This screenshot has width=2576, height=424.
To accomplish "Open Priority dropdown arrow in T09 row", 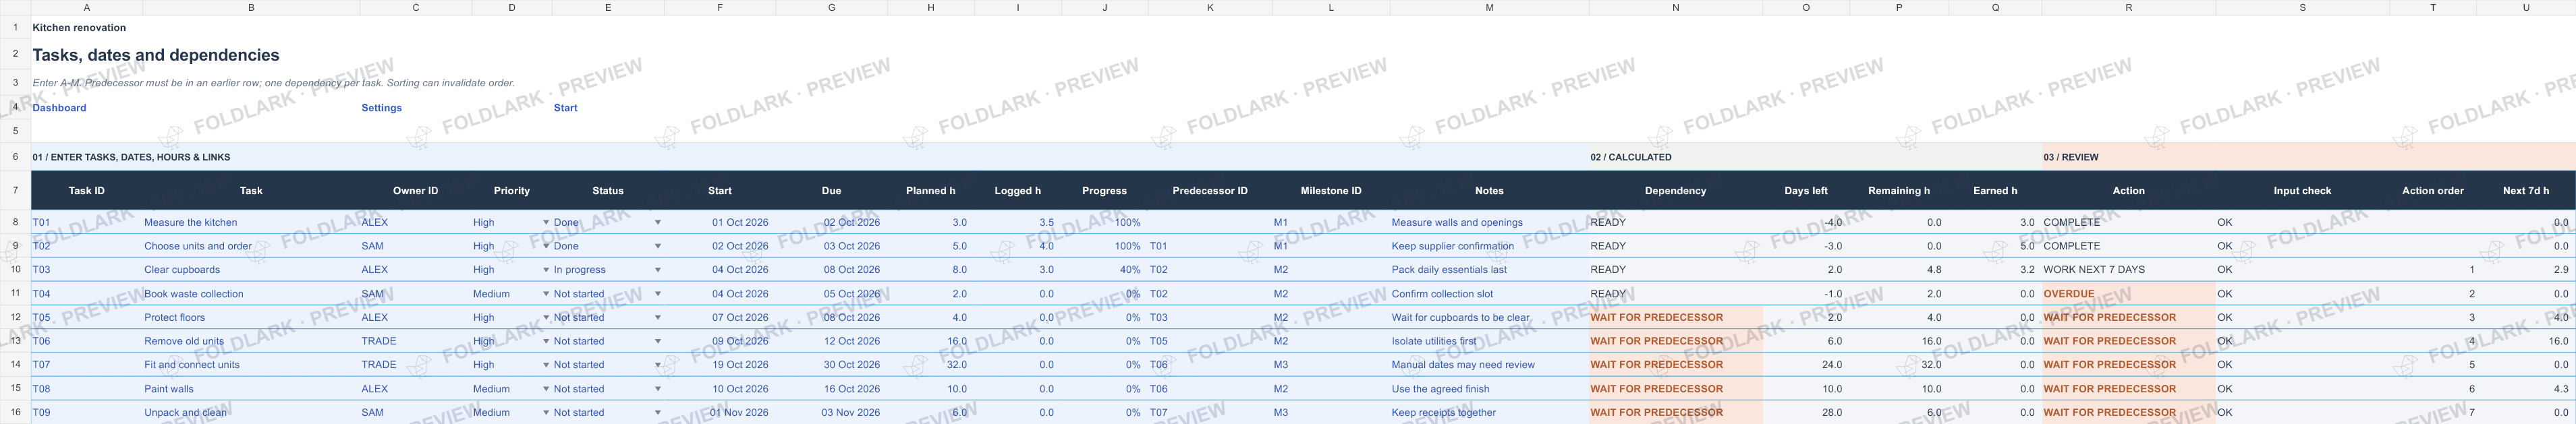I will tap(546, 412).
